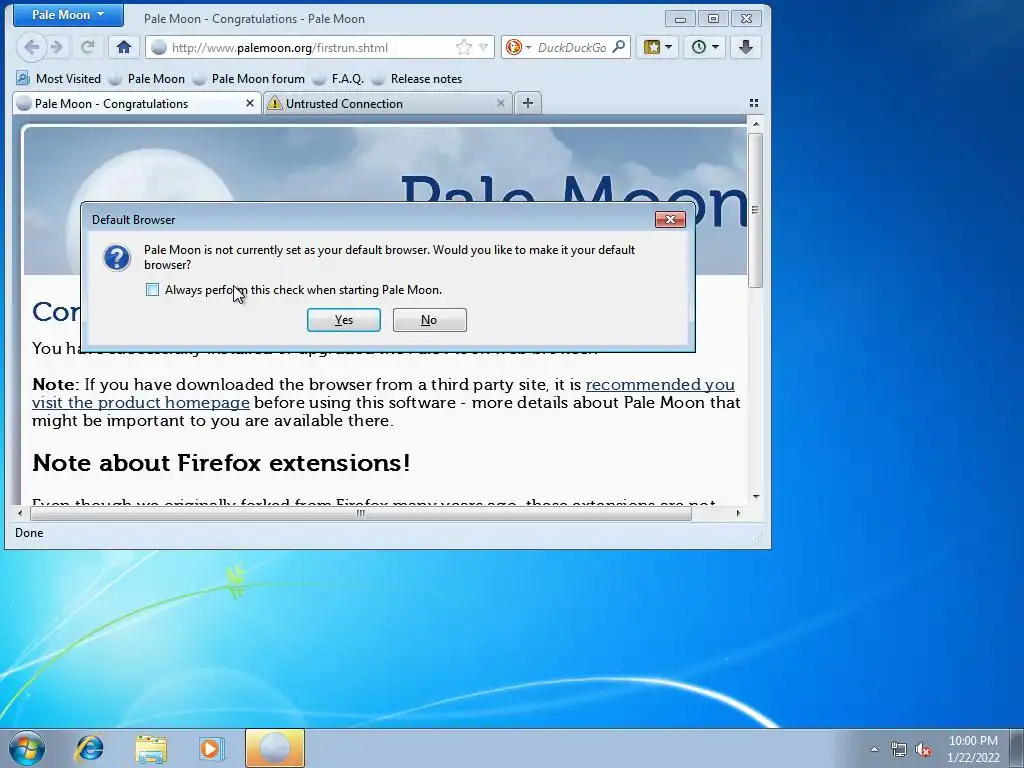Open the F.A.Q. bookmark
1024x768 pixels.
click(338, 78)
